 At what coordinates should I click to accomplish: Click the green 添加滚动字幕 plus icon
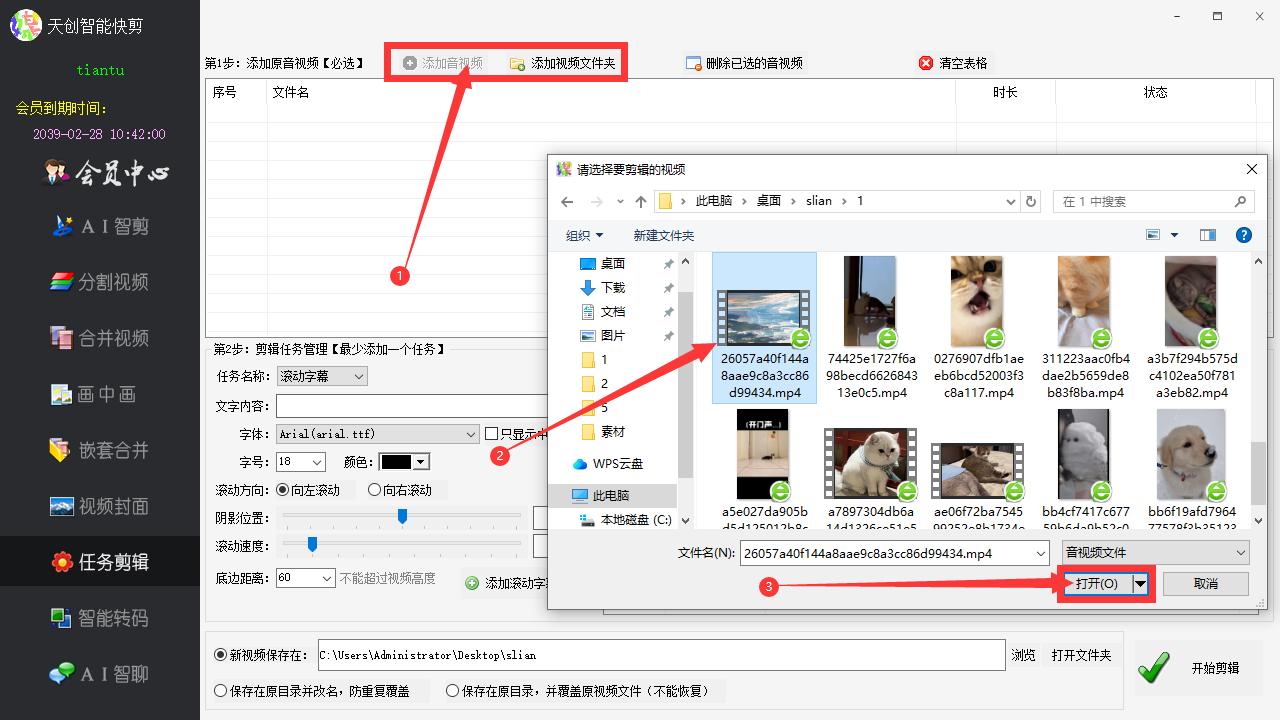(472, 583)
